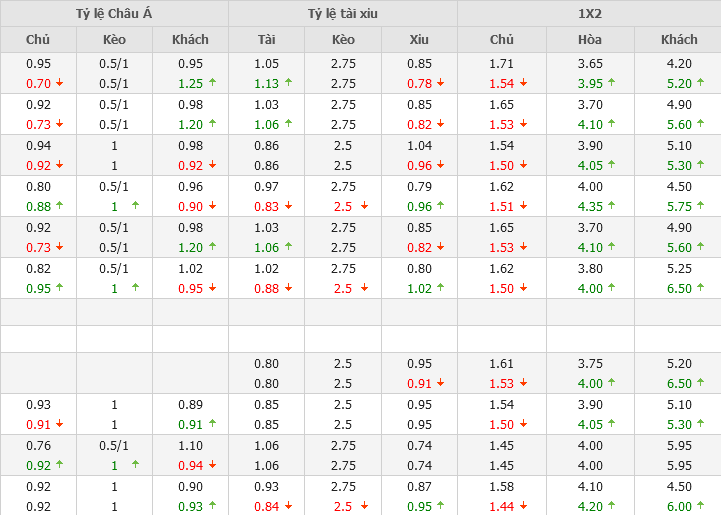This screenshot has width=721, height=515.
Task: Click the Hòa column header
Action: click(589, 40)
